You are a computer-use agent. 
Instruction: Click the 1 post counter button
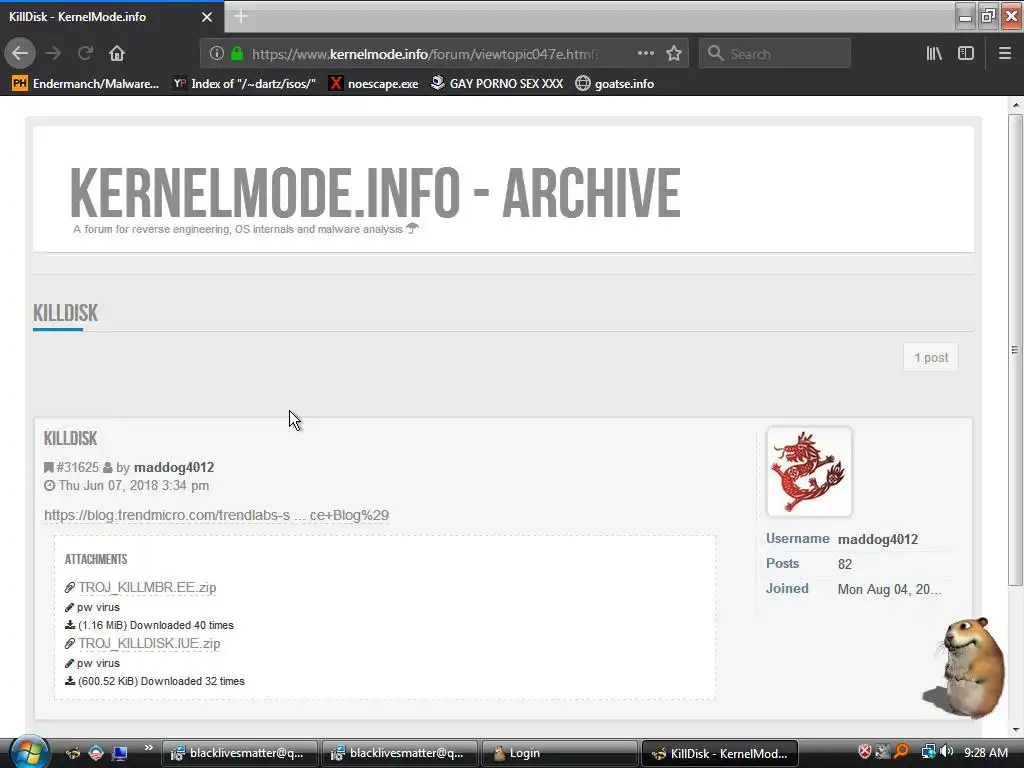coord(931,357)
